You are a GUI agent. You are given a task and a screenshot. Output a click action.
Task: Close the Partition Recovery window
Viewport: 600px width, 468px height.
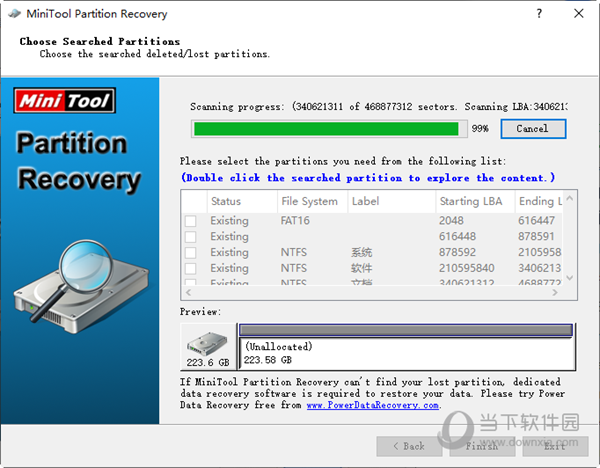tap(579, 13)
